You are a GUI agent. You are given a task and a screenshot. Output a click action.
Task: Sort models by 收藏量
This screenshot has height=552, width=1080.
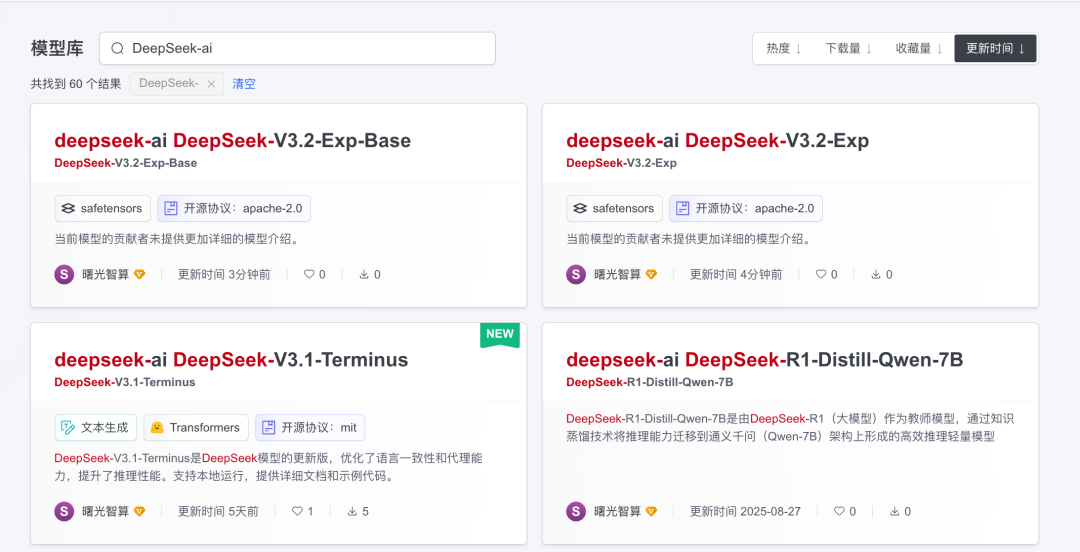919,48
